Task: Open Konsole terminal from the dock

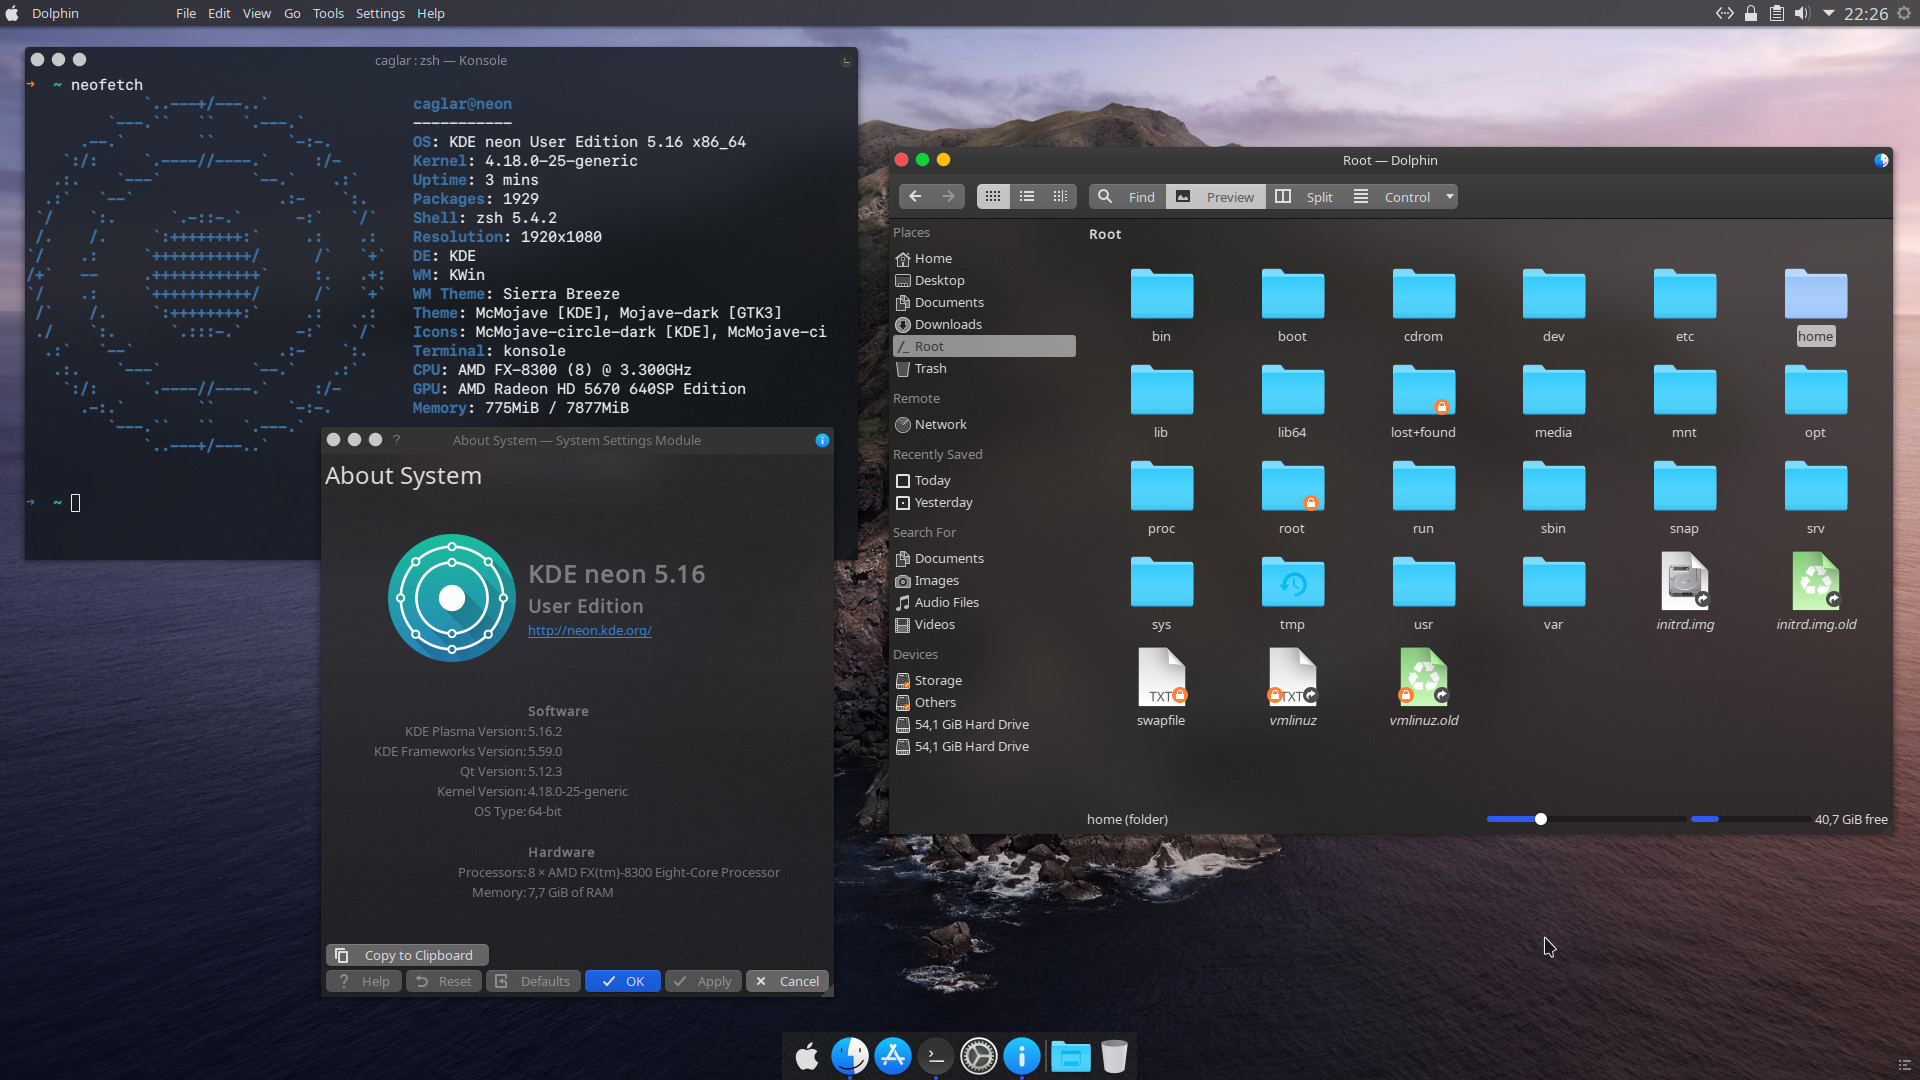Action: (x=936, y=1056)
